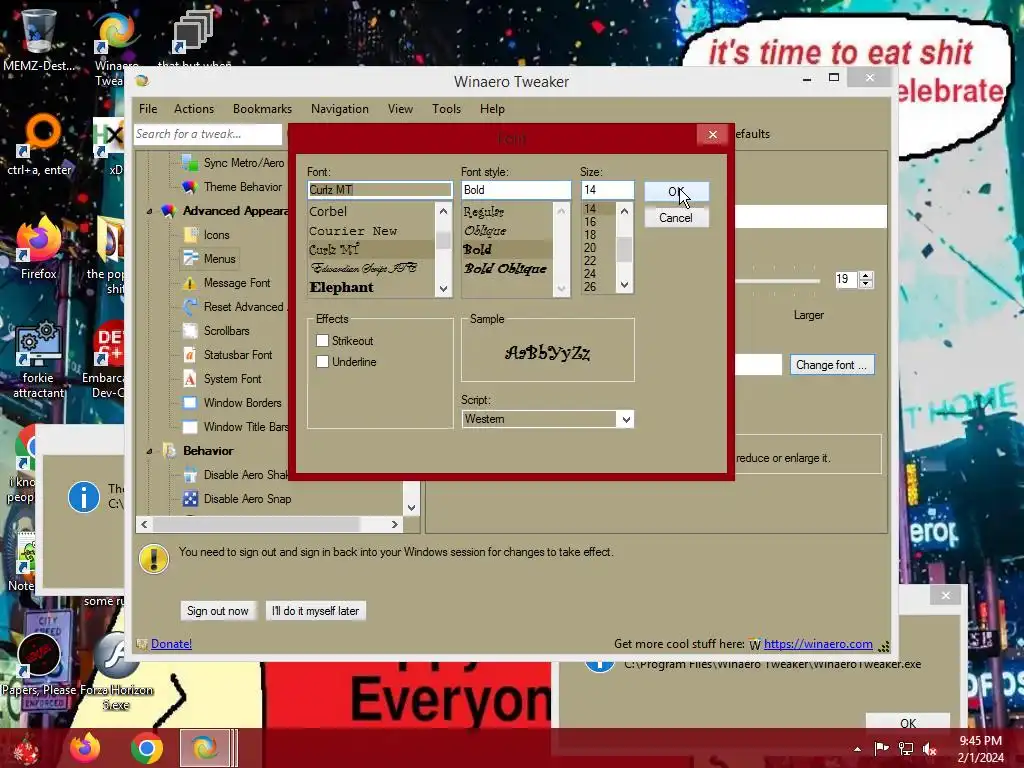Click the Chrome icon in the taskbar
This screenshot has height=768, width=1024.
(x=146, y=748)
